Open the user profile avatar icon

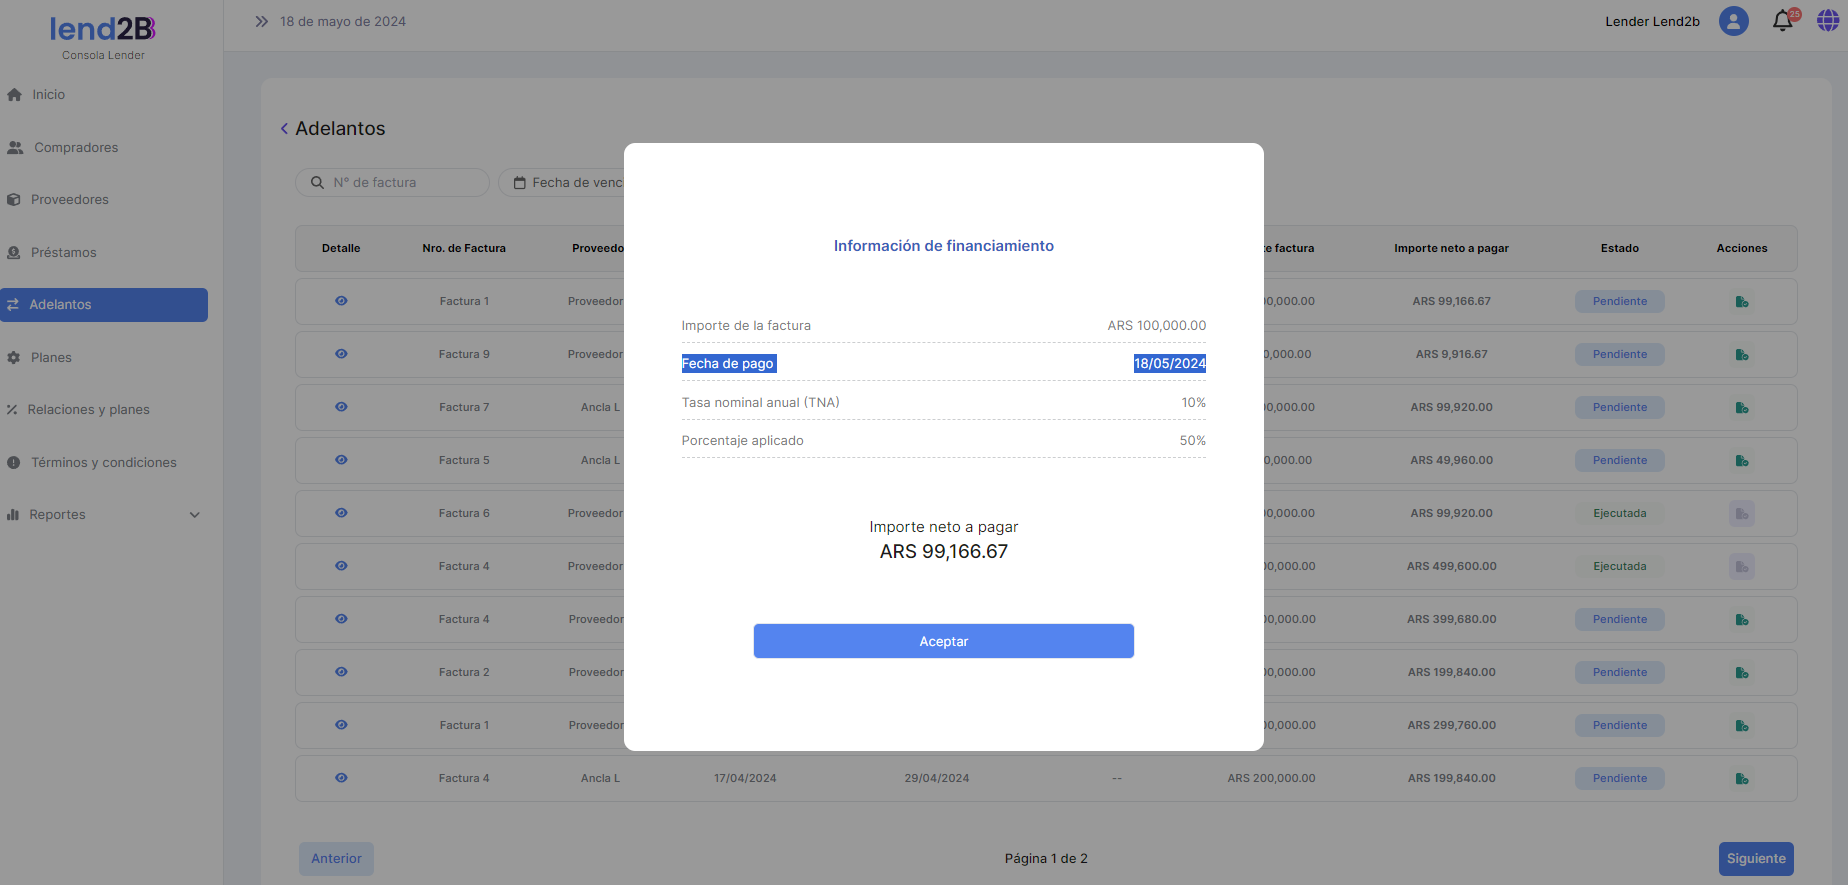pyautogui.click(x=1733, y=21)
